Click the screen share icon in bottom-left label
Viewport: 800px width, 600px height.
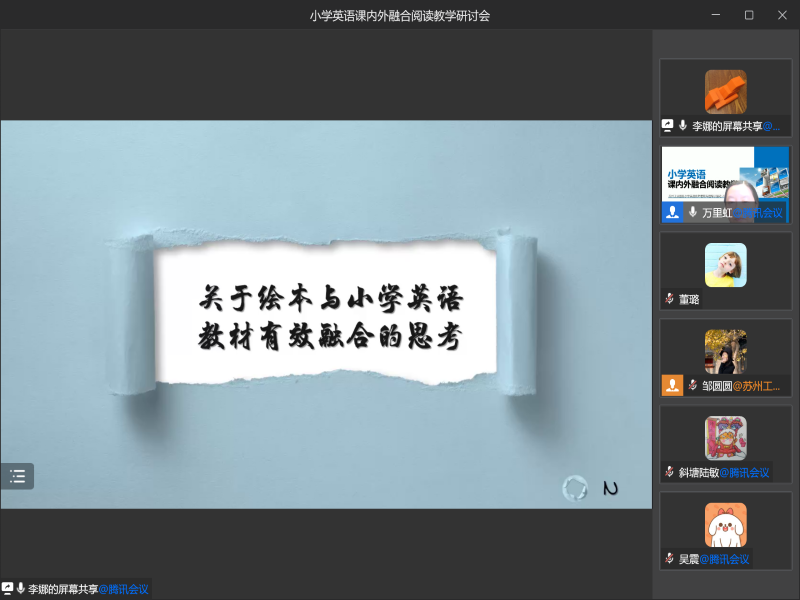(8, 589)
